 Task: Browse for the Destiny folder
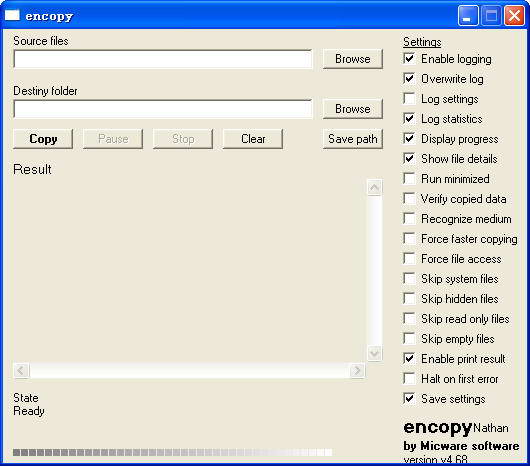pos(353,109)
